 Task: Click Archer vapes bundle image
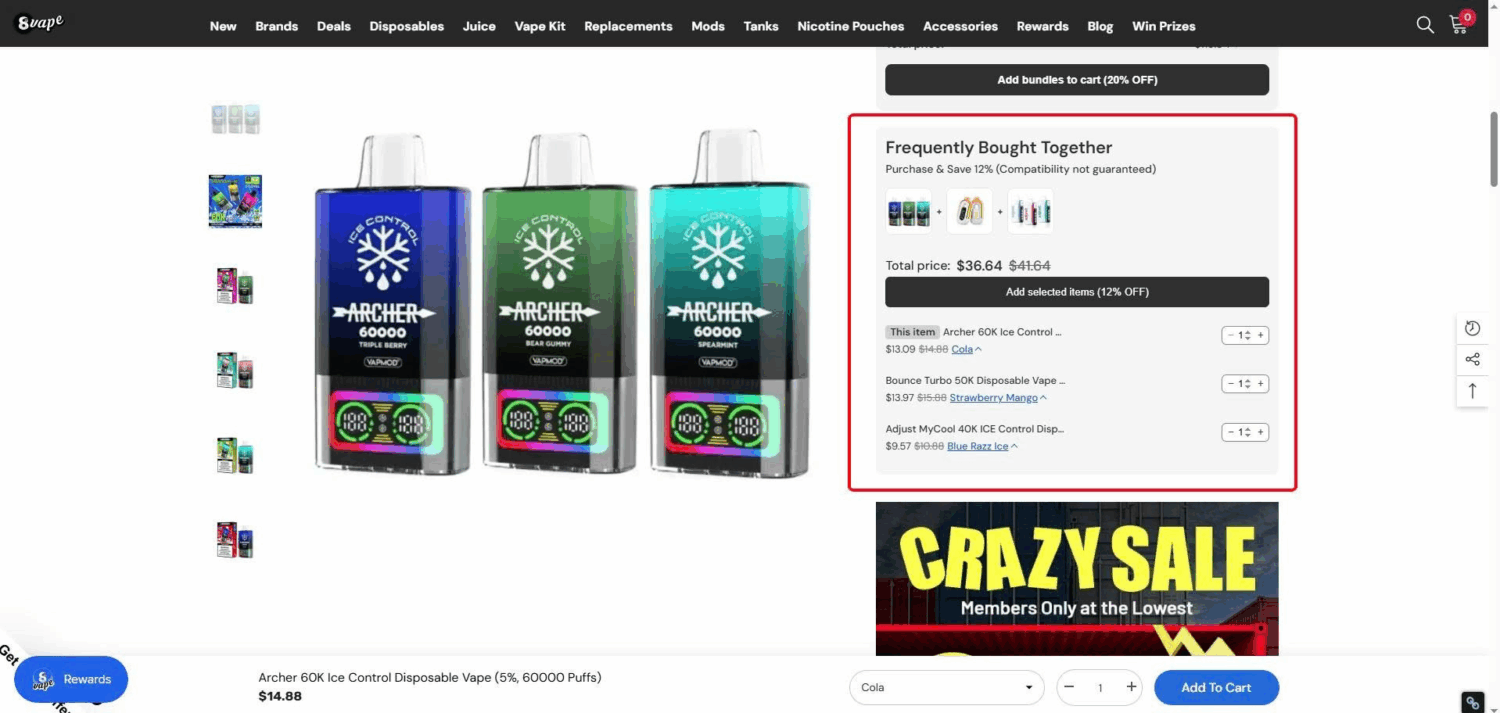pos(908,212)
